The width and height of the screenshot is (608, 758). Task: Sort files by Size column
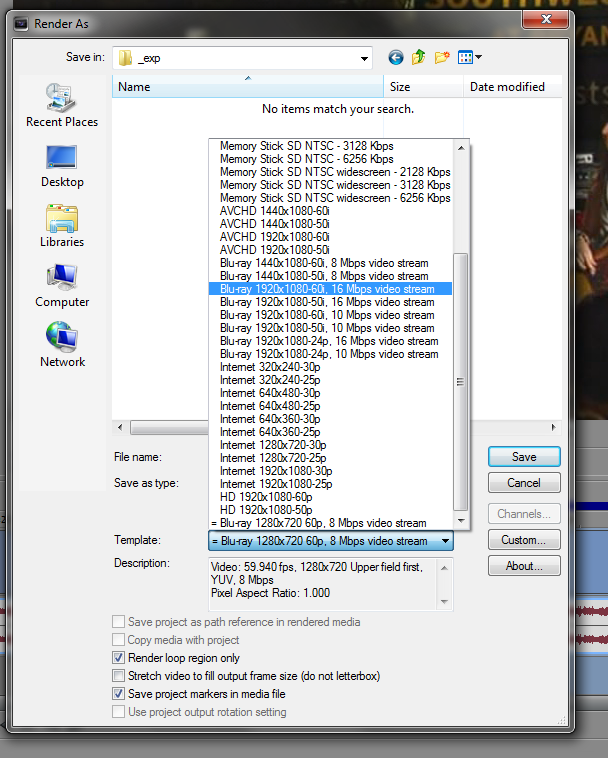point(423,87)
